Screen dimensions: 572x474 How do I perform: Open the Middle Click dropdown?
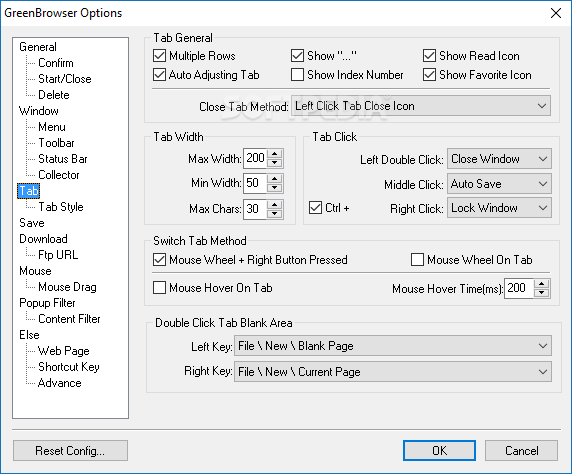coord(499,184)
